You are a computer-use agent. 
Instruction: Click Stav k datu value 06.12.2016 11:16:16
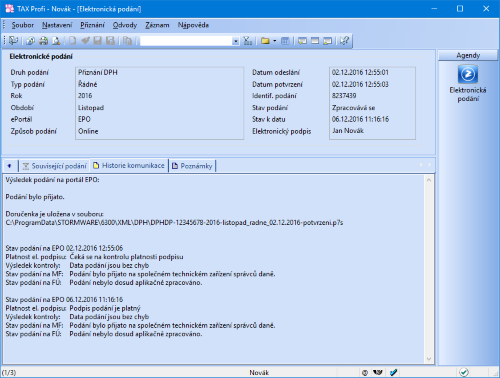coord(360,119)
